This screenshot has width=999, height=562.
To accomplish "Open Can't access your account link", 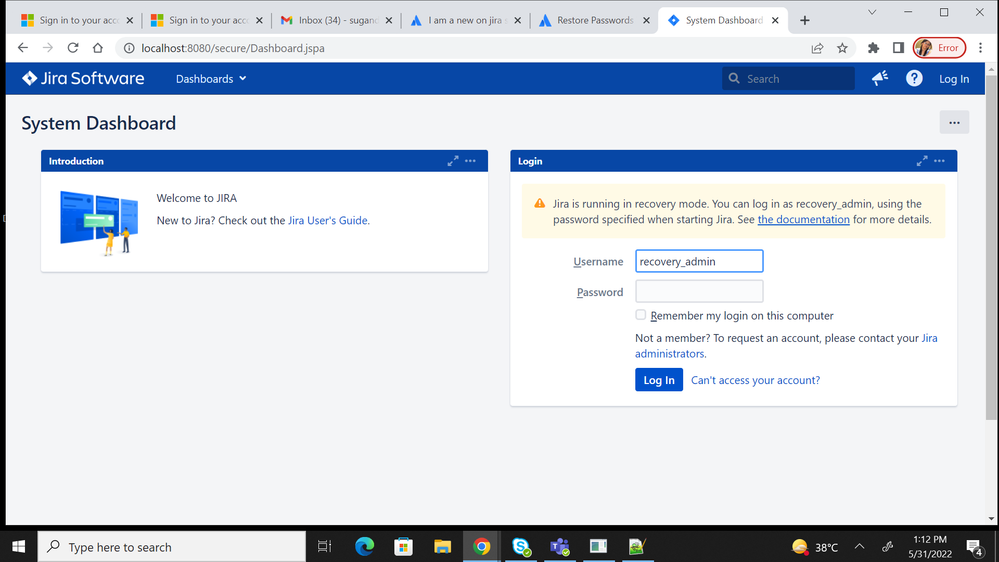I will pos(756,380).
